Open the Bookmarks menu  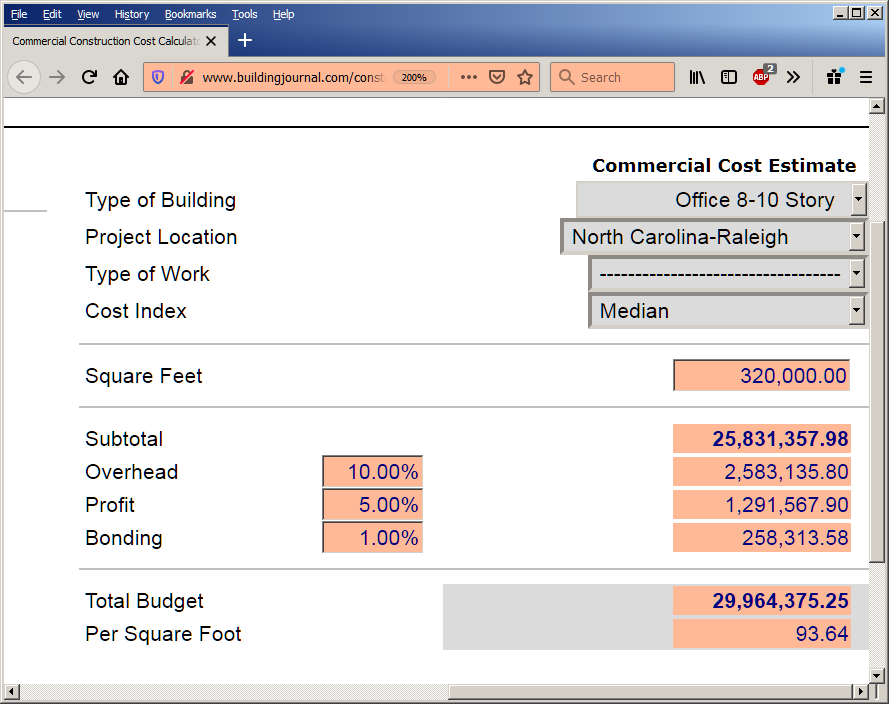[190, 14]
